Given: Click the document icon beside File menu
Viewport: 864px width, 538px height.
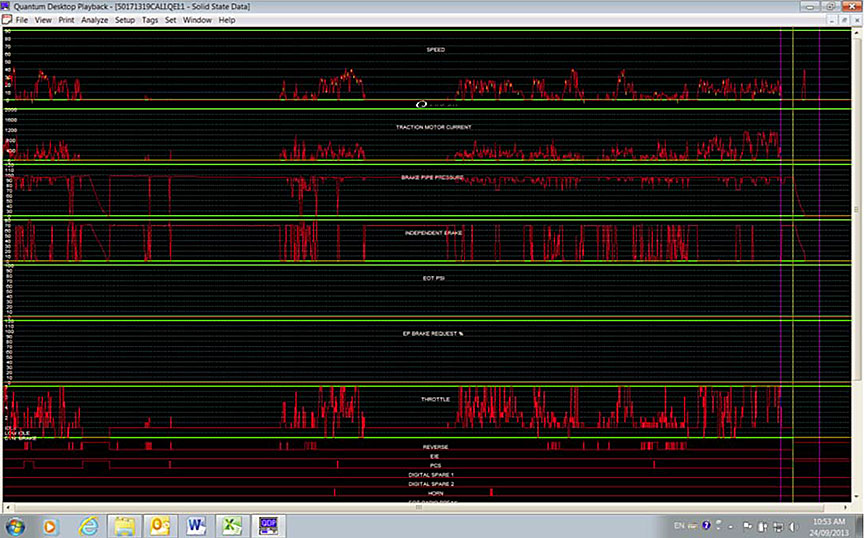Looking at the screenshot, I should 7,20.
